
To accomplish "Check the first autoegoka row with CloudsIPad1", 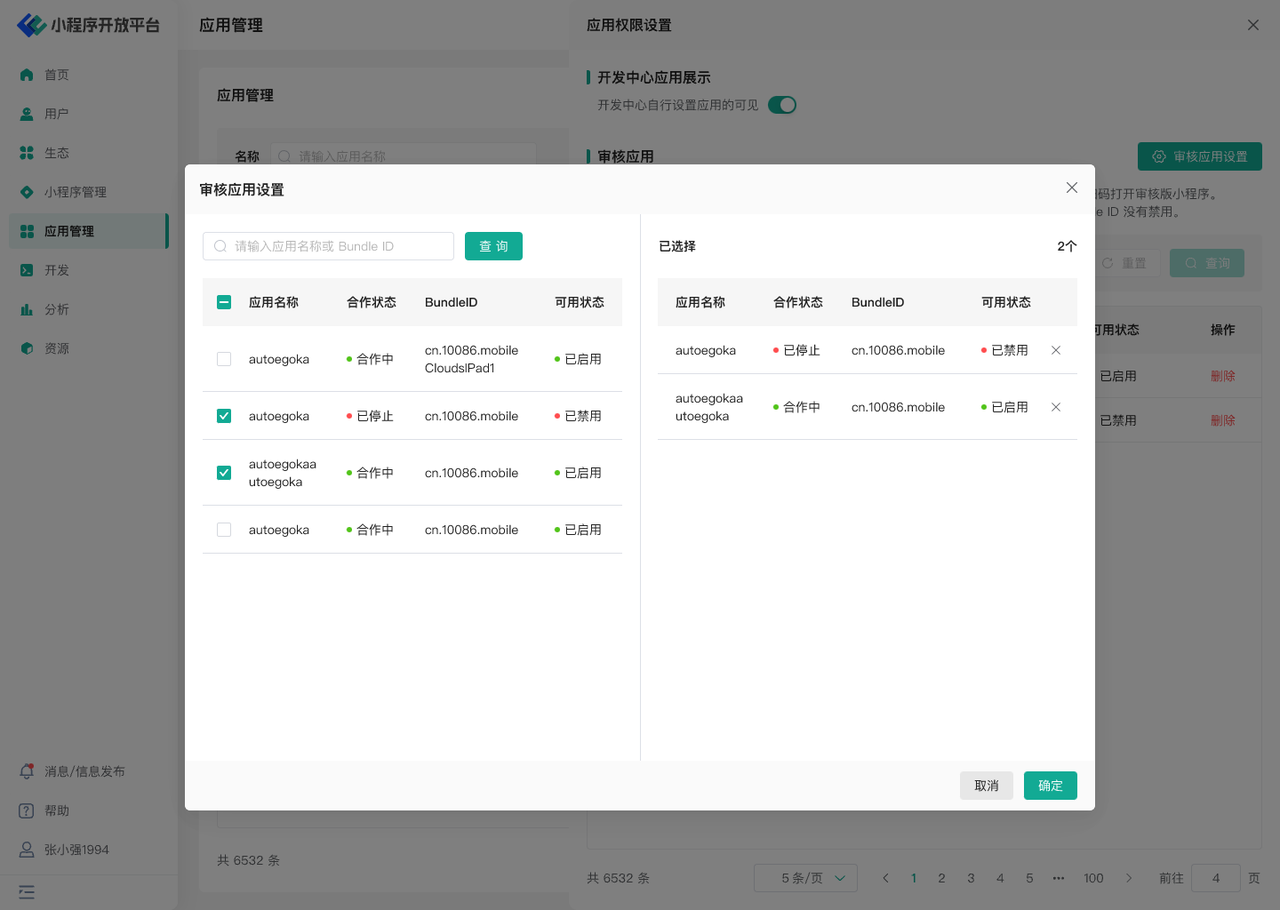I will pyautogui.click(x=224, y=359).
